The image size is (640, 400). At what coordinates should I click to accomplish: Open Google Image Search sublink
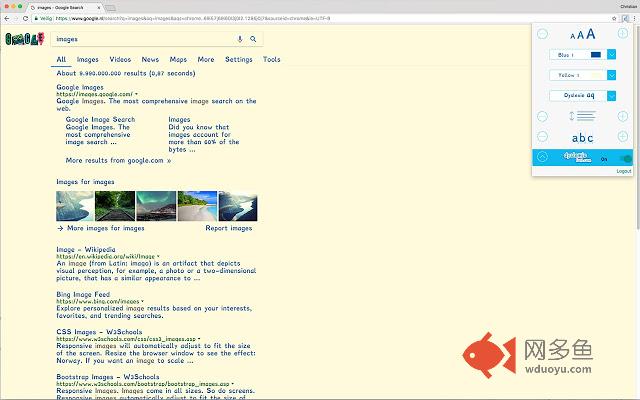point(100,120)
